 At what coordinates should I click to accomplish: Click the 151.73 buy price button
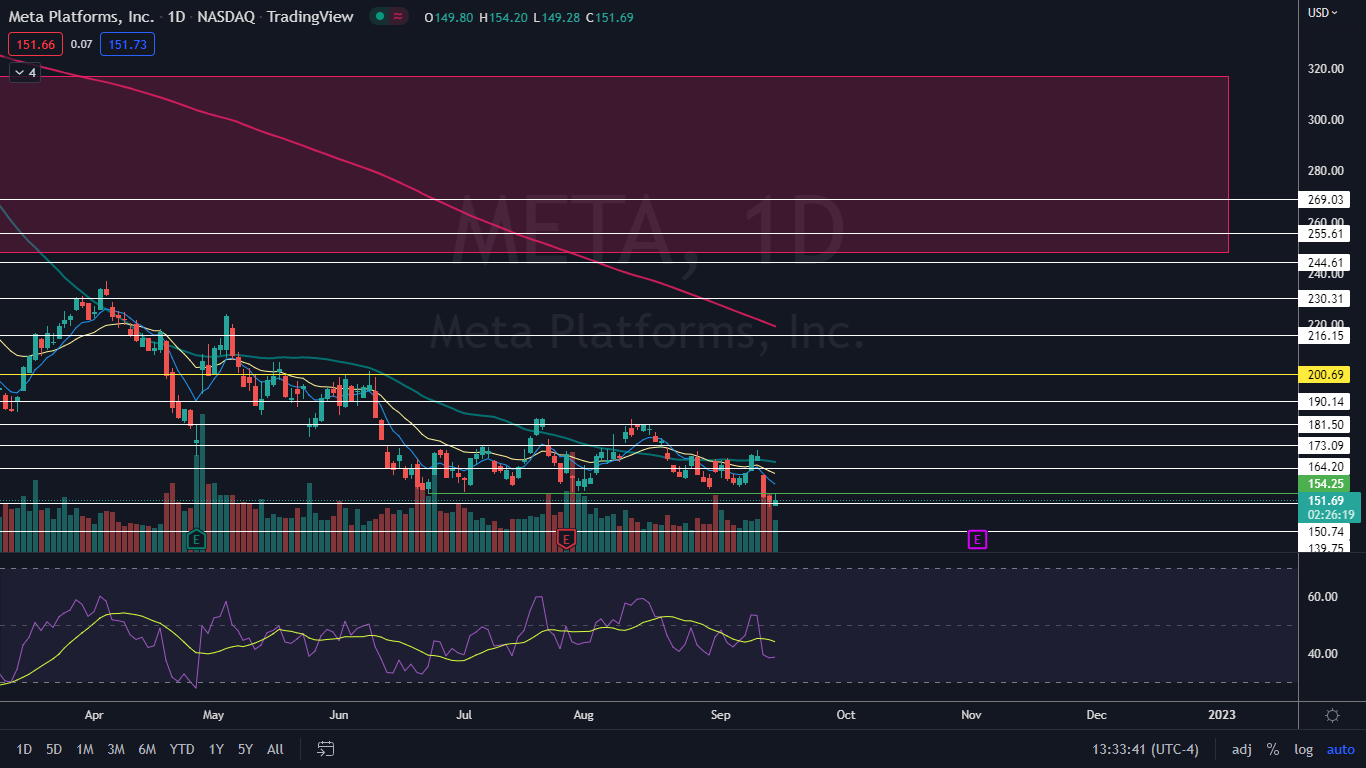(127, 44)
